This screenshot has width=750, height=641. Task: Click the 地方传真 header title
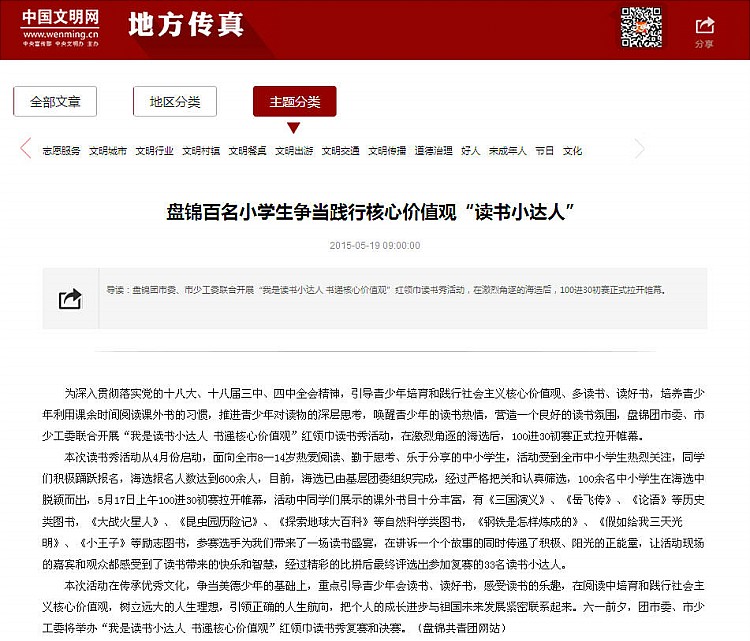(186, 25)
